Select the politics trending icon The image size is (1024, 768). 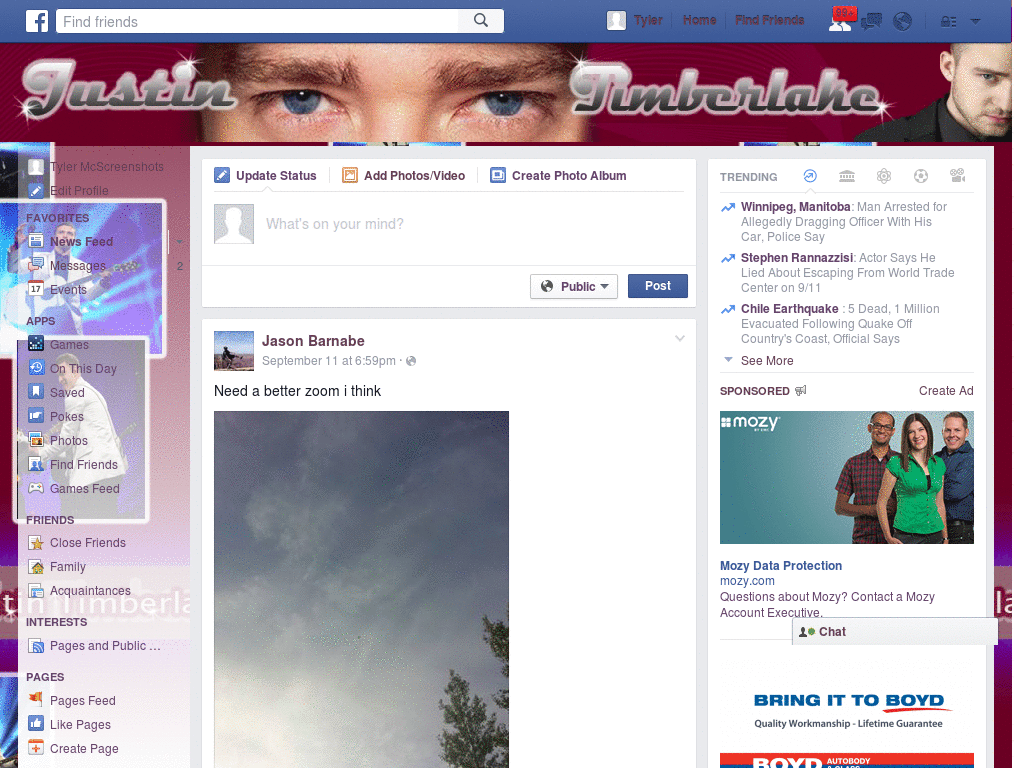pos(847,176)
